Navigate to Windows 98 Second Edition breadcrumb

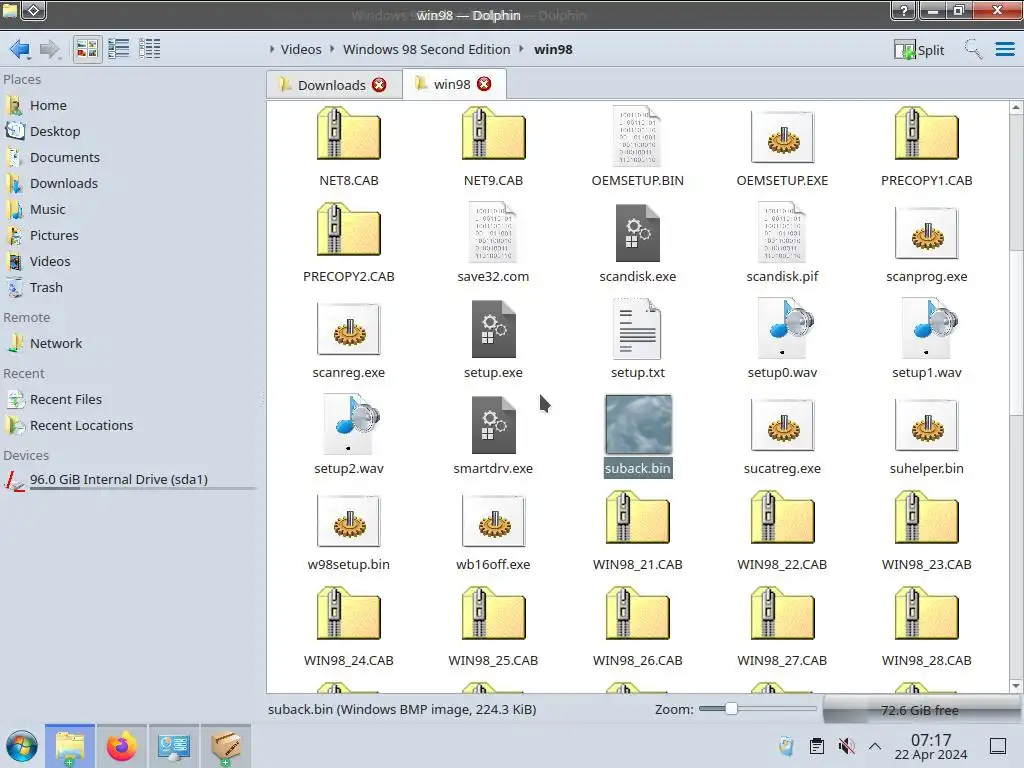click(426, 50)
